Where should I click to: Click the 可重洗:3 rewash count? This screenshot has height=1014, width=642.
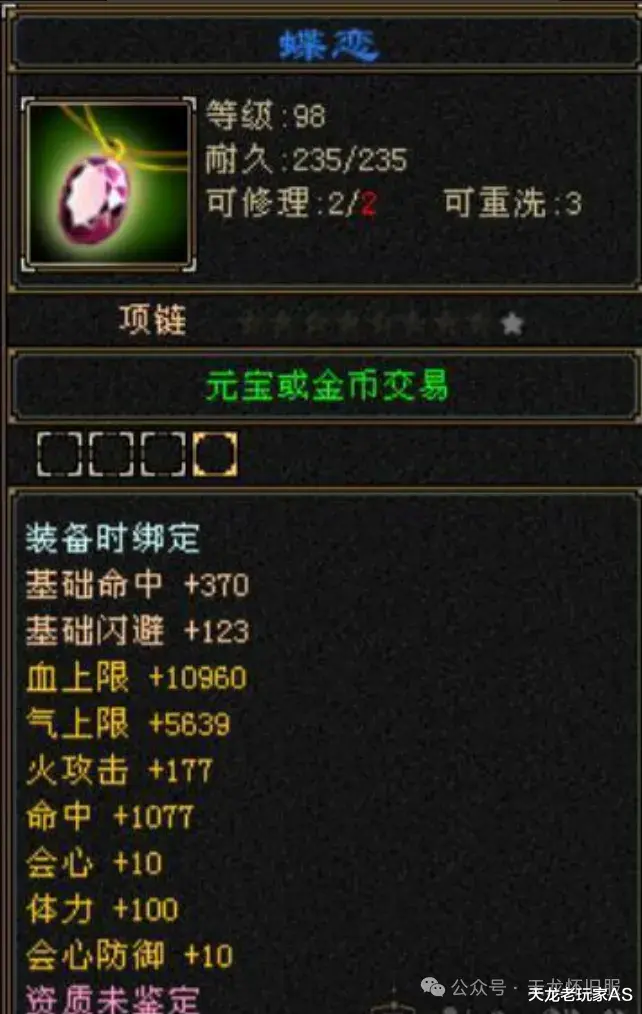[x=513, y=204]
